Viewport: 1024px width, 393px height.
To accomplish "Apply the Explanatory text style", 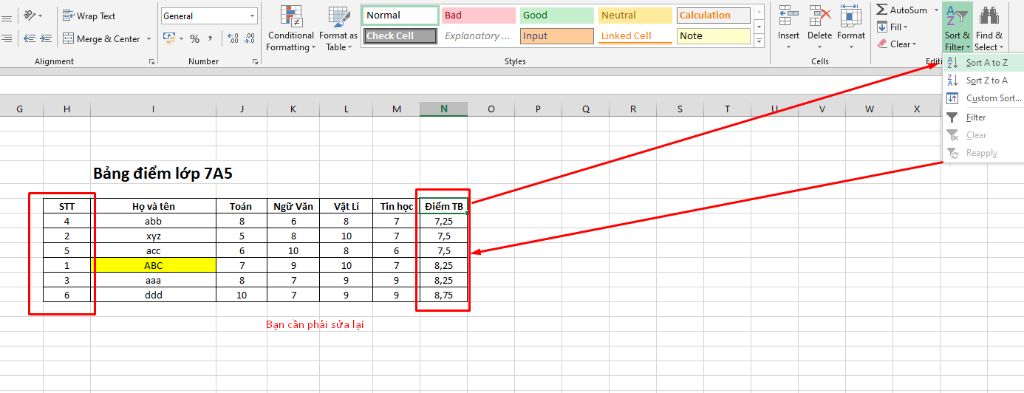I will [x=479, y=36].
